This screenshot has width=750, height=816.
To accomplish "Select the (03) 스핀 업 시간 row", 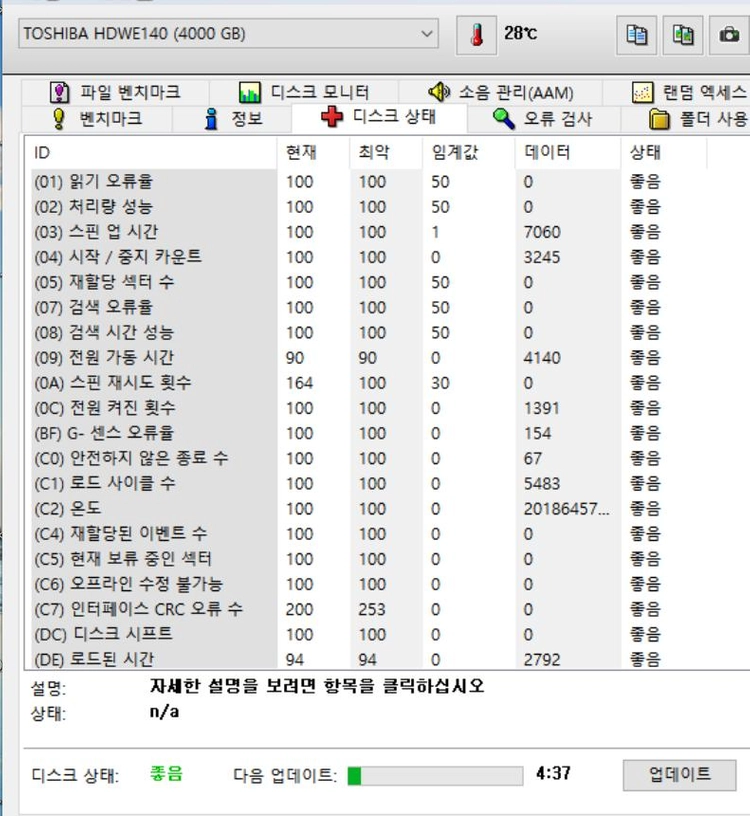I will pos(388,232).
